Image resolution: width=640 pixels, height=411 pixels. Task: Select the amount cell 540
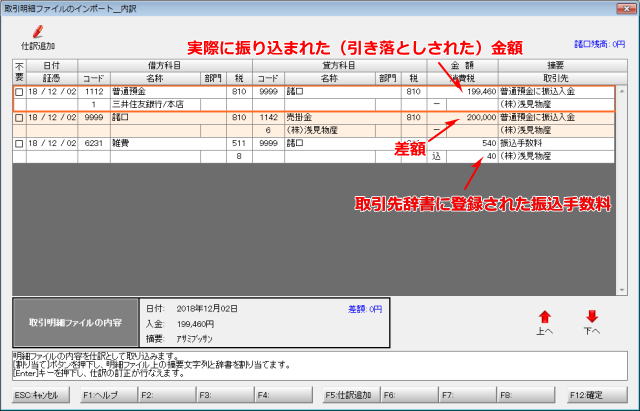pyautogui.click(x=462, y=143)
